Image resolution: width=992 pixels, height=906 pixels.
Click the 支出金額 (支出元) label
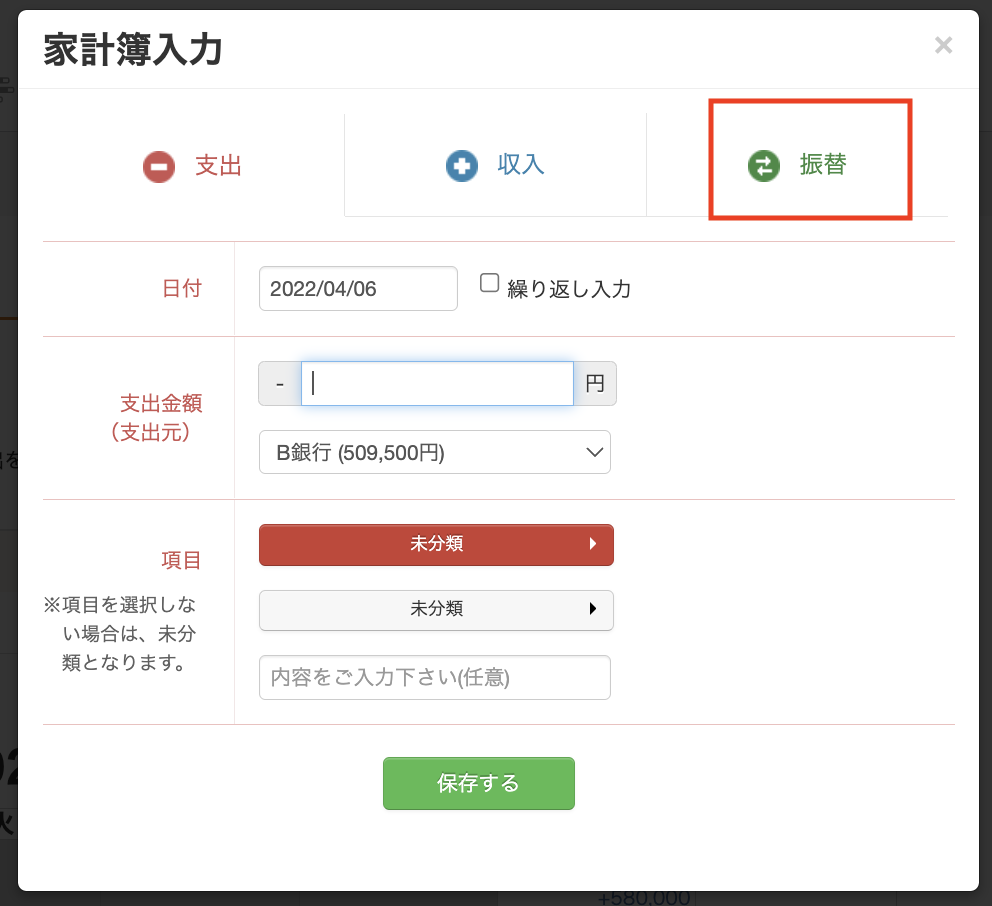(156, 418)
